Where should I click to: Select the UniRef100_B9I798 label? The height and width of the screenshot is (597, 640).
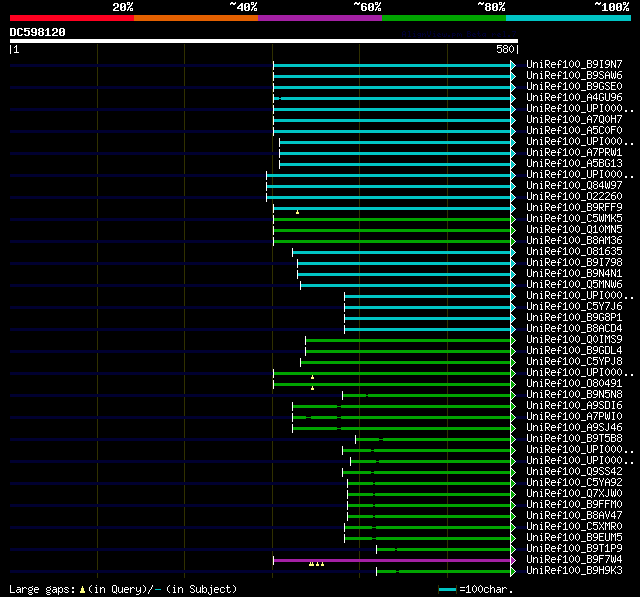pos(574,263)
